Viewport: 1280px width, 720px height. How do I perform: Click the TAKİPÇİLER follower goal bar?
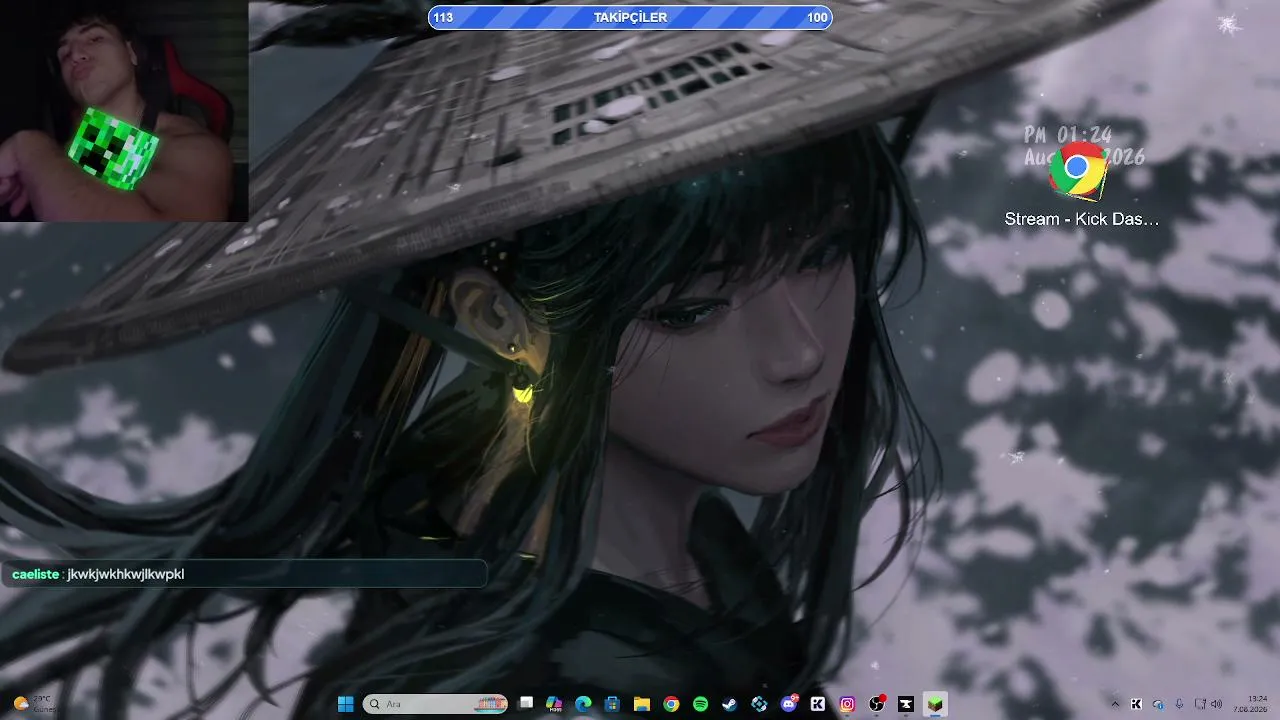tap(630, 17)
